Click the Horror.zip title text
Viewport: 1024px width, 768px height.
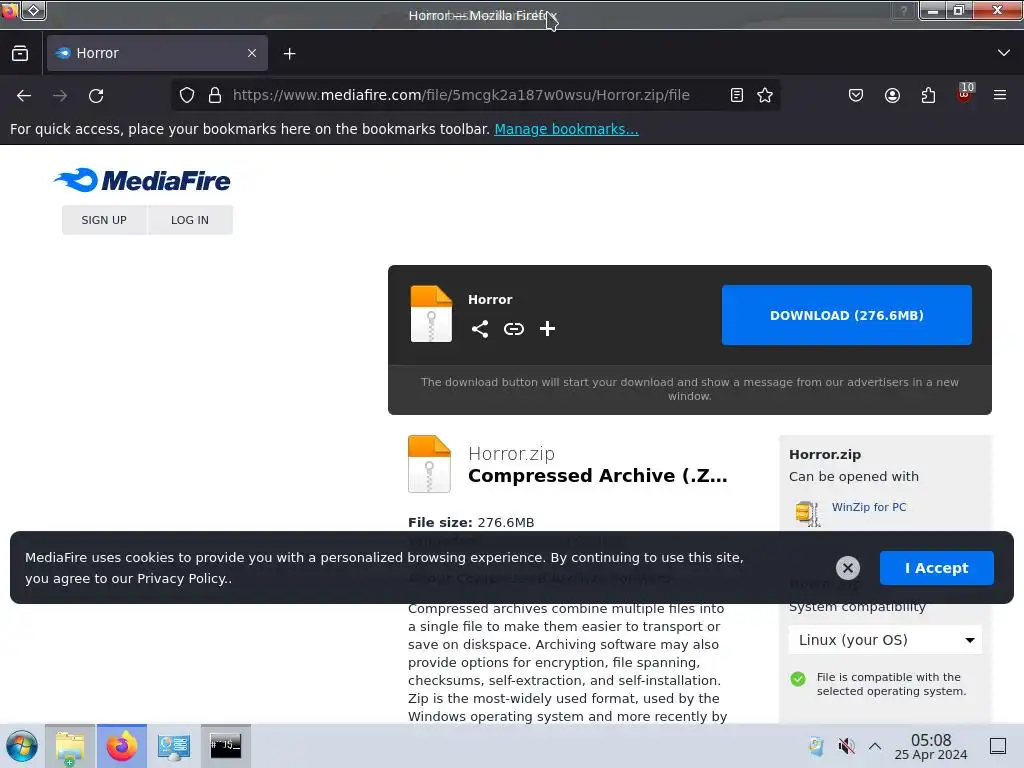[x=511, y=453]
